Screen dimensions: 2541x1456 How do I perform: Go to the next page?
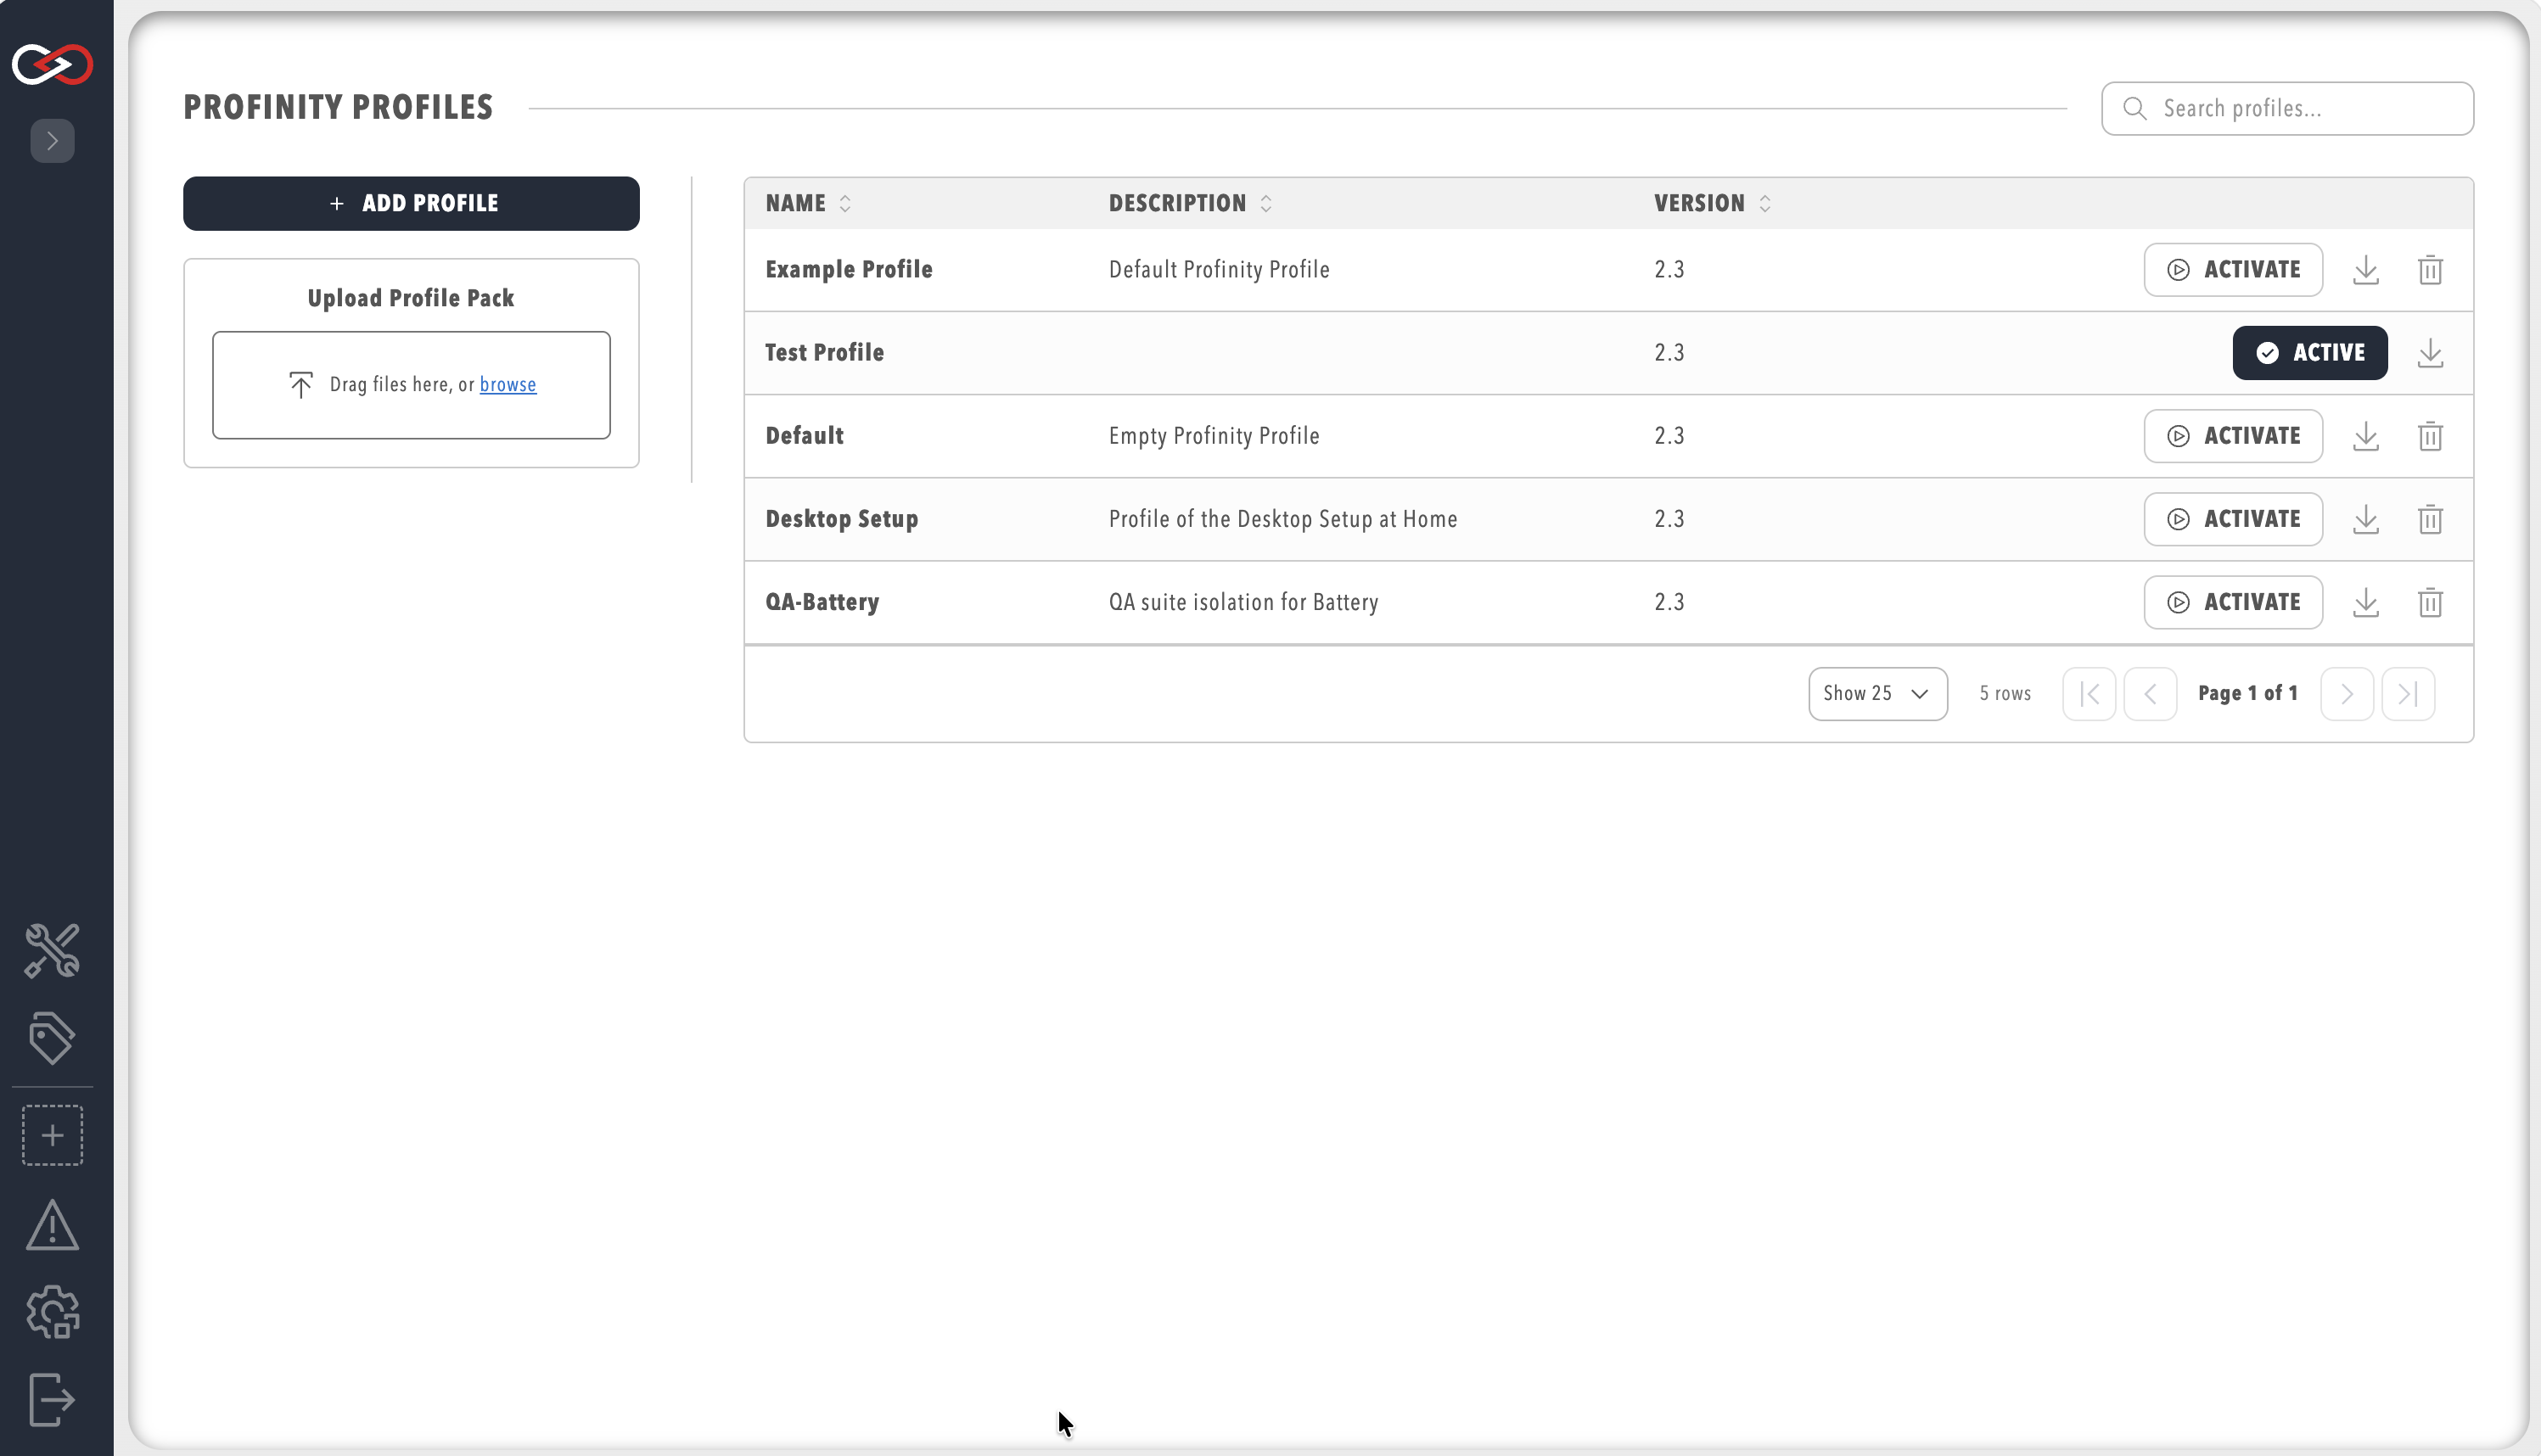pos(2347,694)
